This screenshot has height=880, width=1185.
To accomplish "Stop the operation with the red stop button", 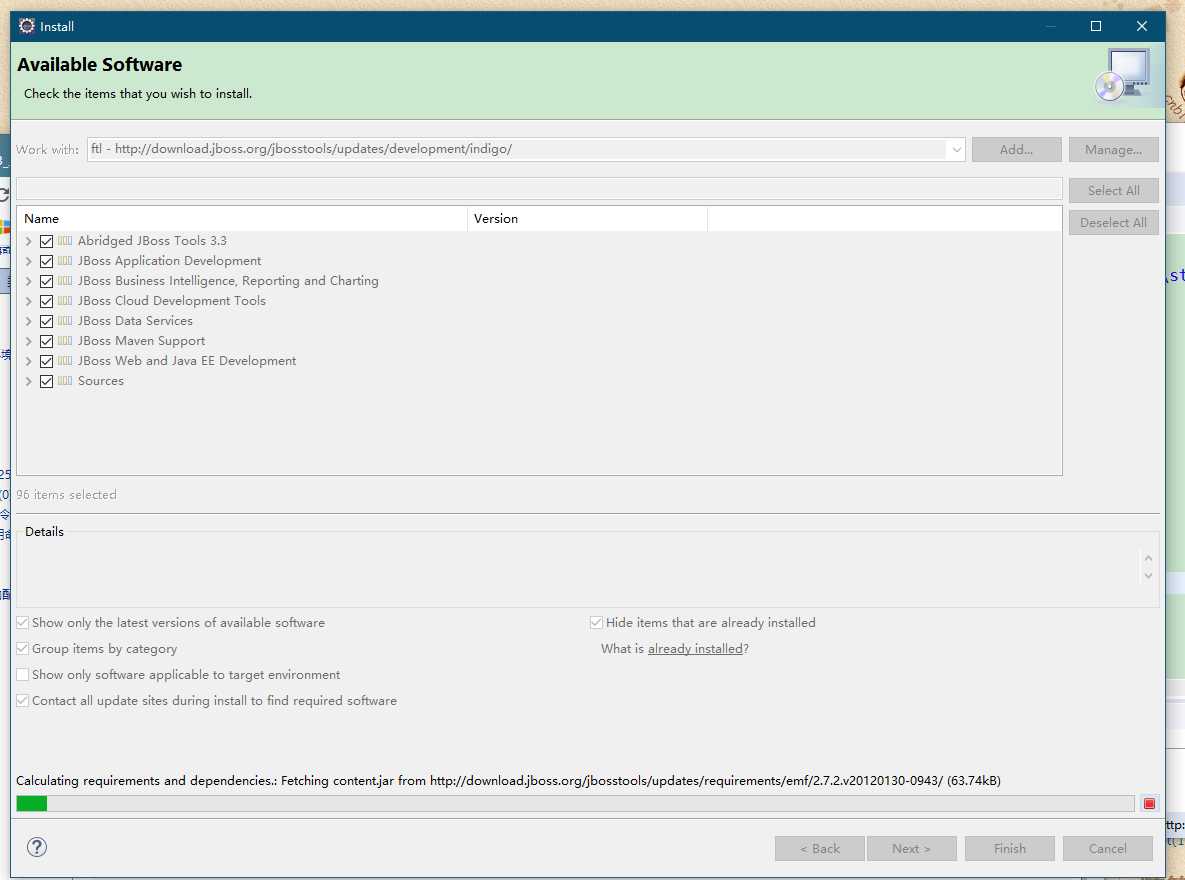I will pyautogui.click(x=1149, y=803).
